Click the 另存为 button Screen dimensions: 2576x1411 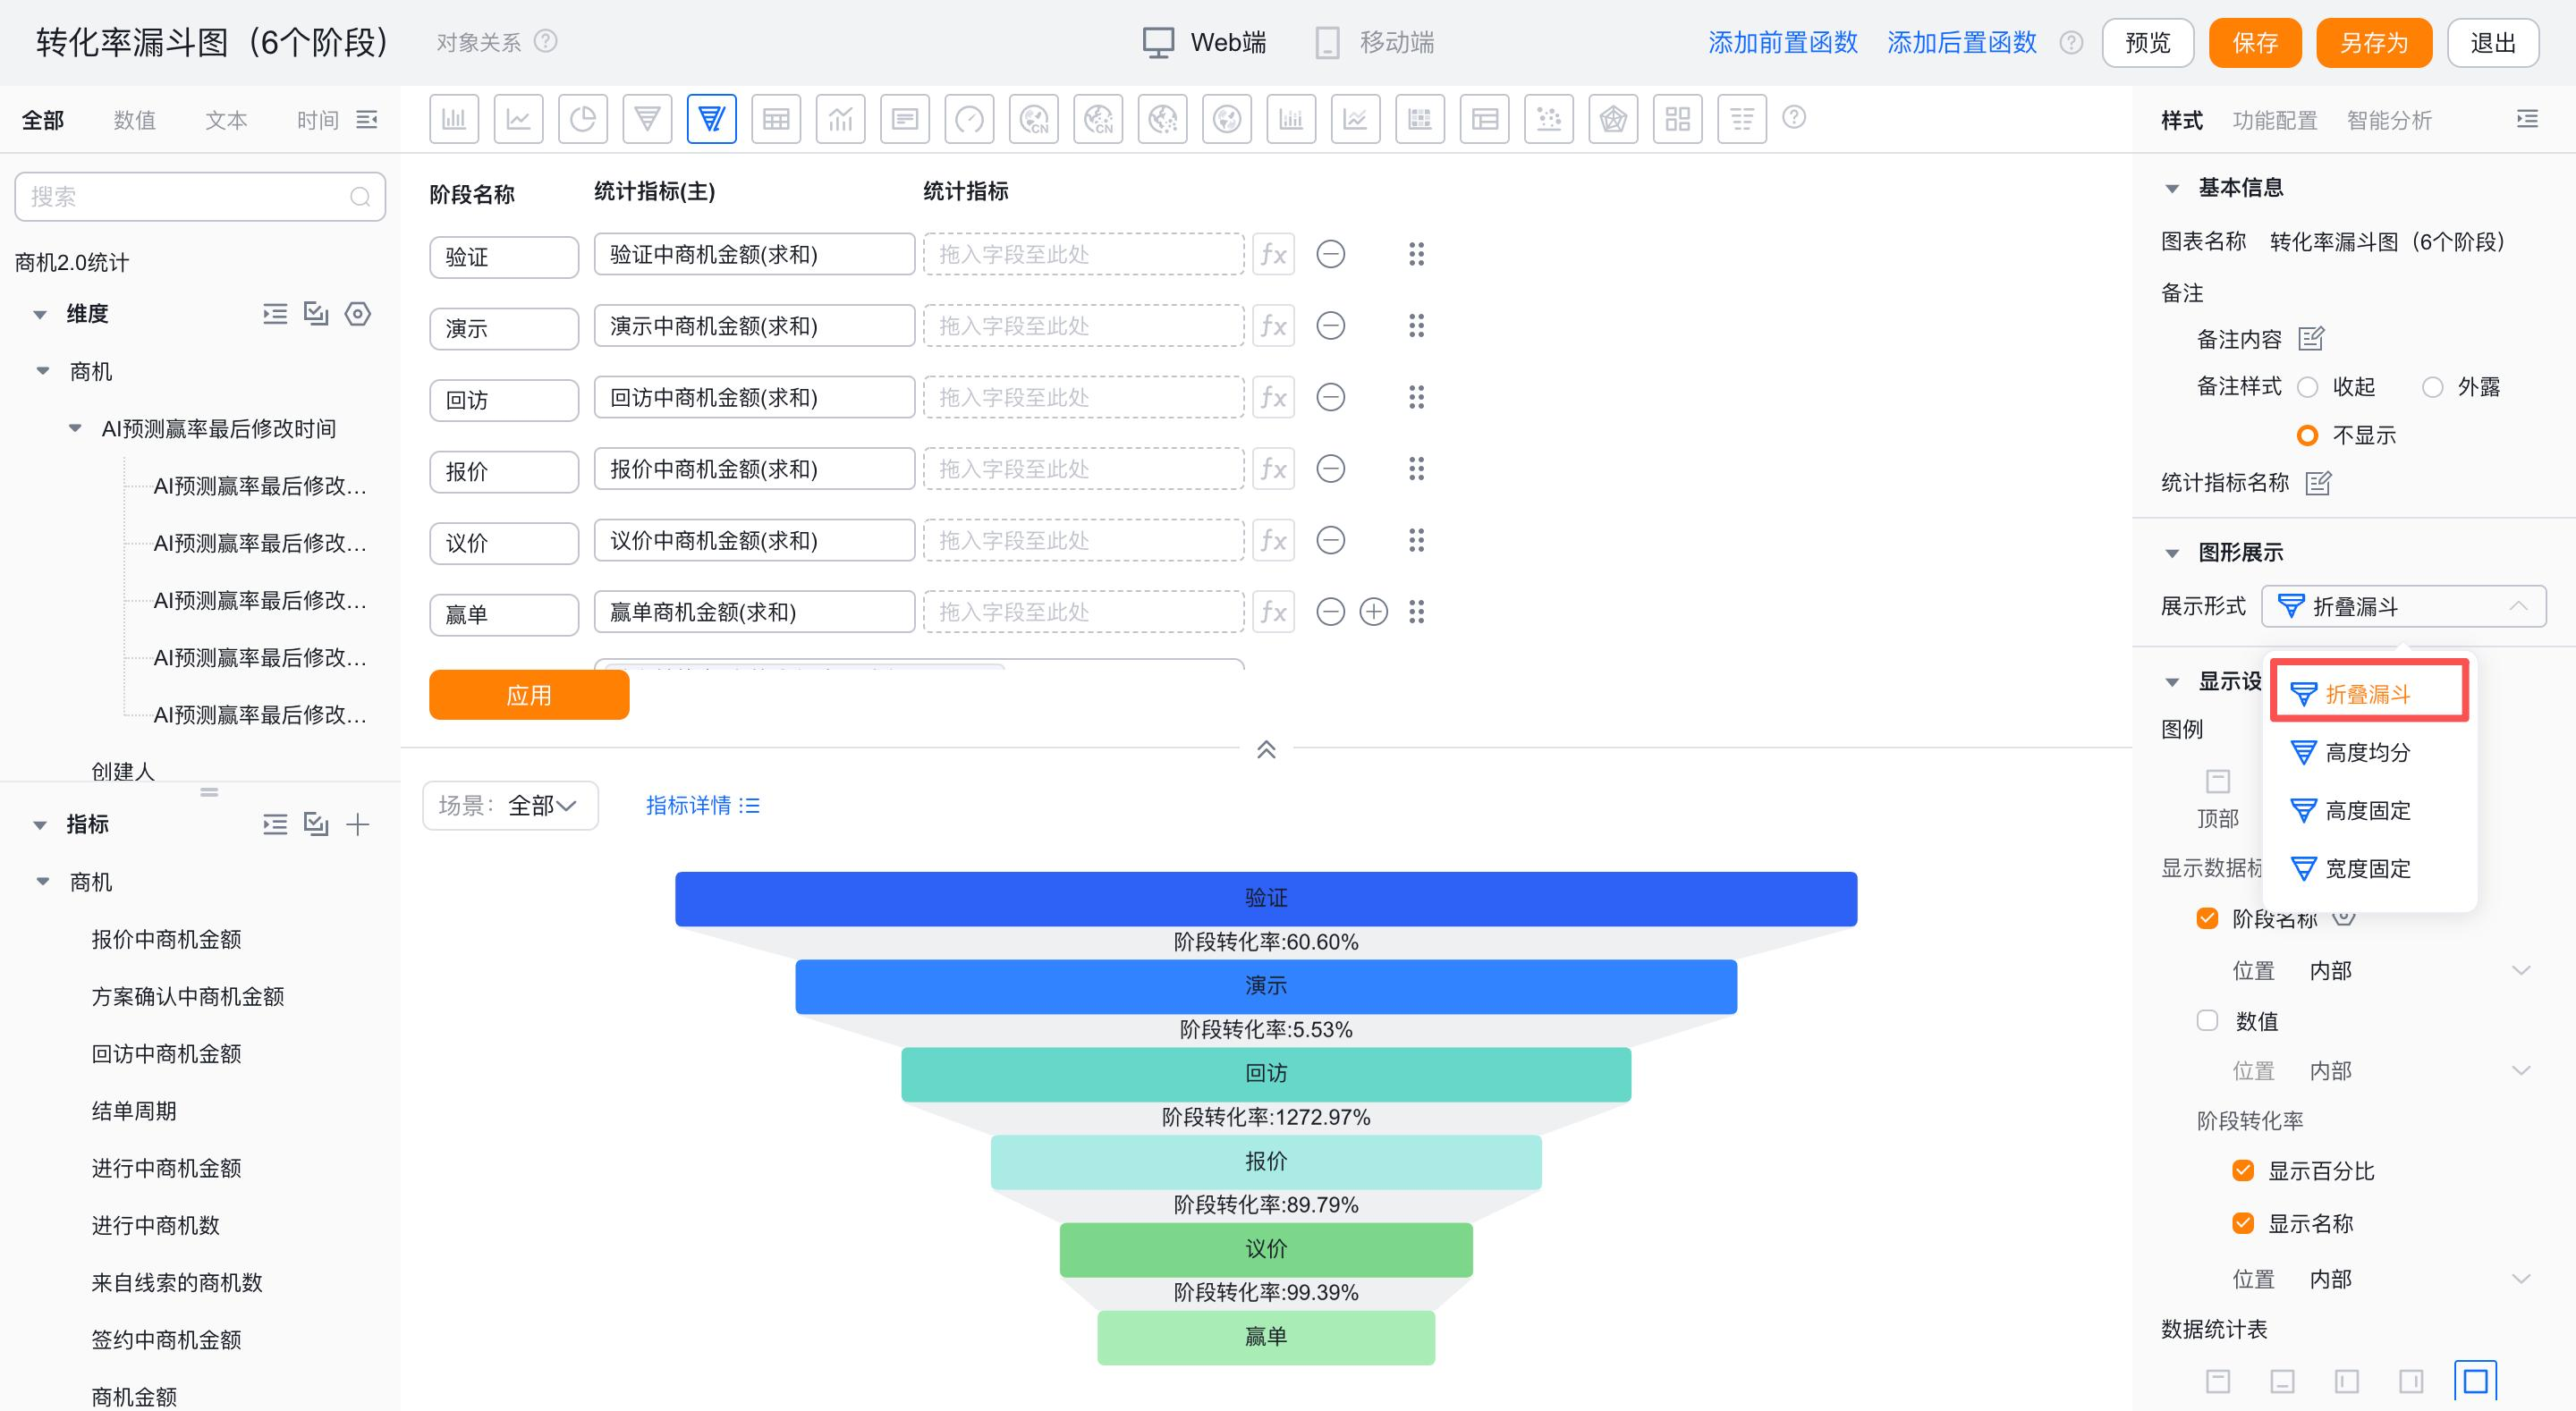pos(2373,43)
